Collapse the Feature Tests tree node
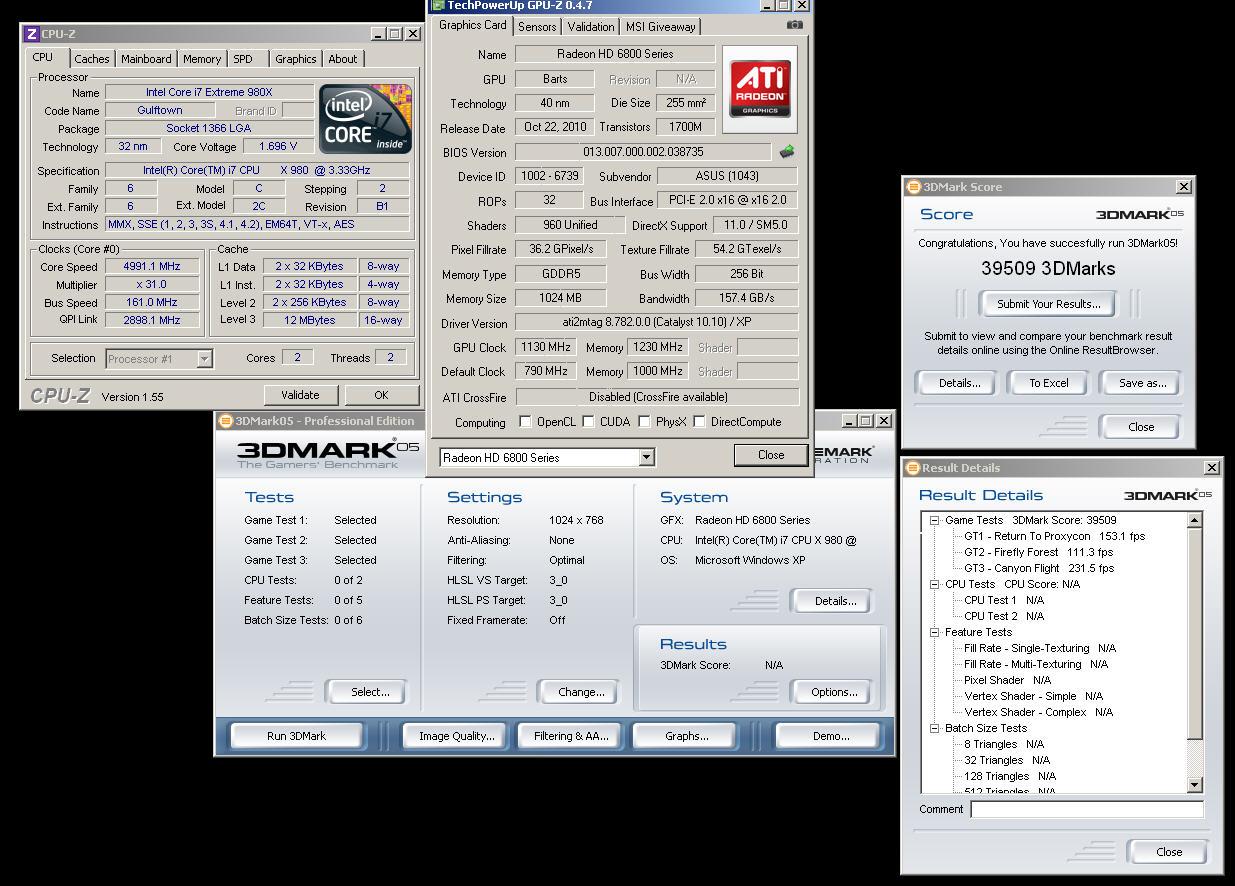The image size is (1235, 886). tap(935, 632)
